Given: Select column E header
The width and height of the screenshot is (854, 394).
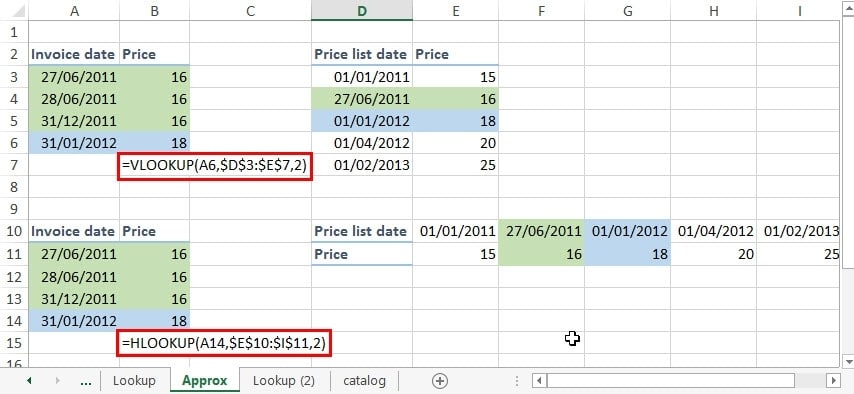Looking at the screenshot, I should tap(455, 10).
